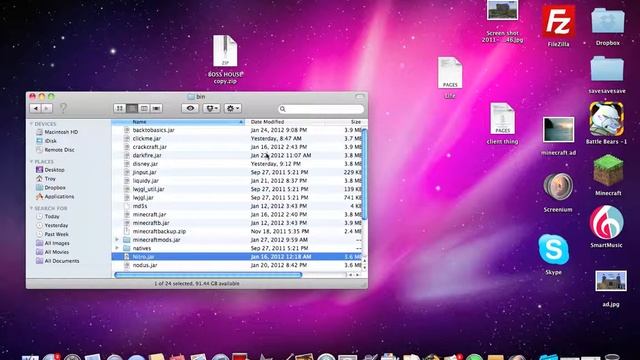Viewport: 640px width, 360px height.
Task: Click the horizontal scrollbar thumb in Finder
Action: [208, 275]
